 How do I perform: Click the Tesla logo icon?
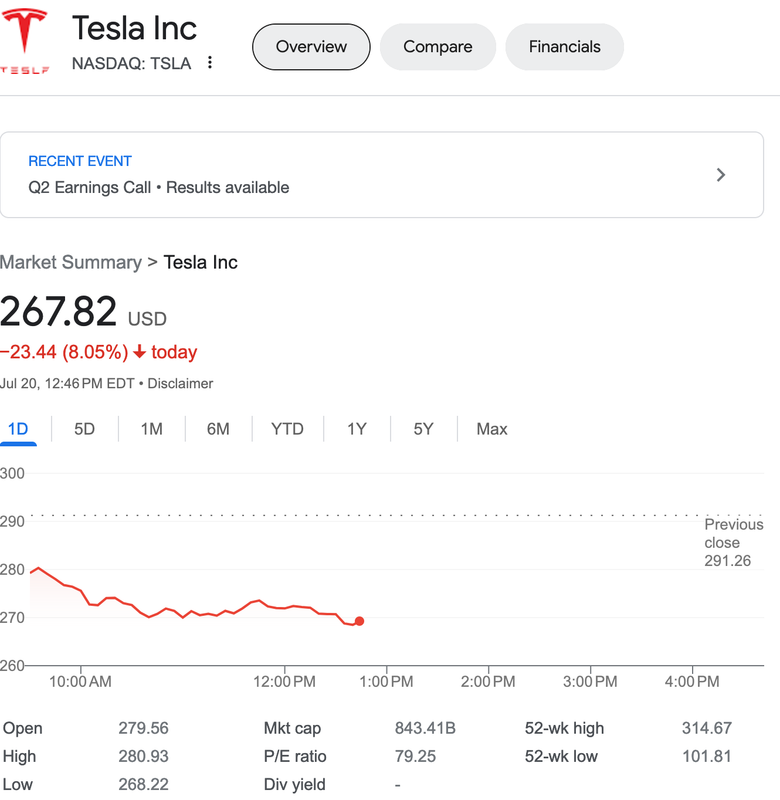click(25, 40)
